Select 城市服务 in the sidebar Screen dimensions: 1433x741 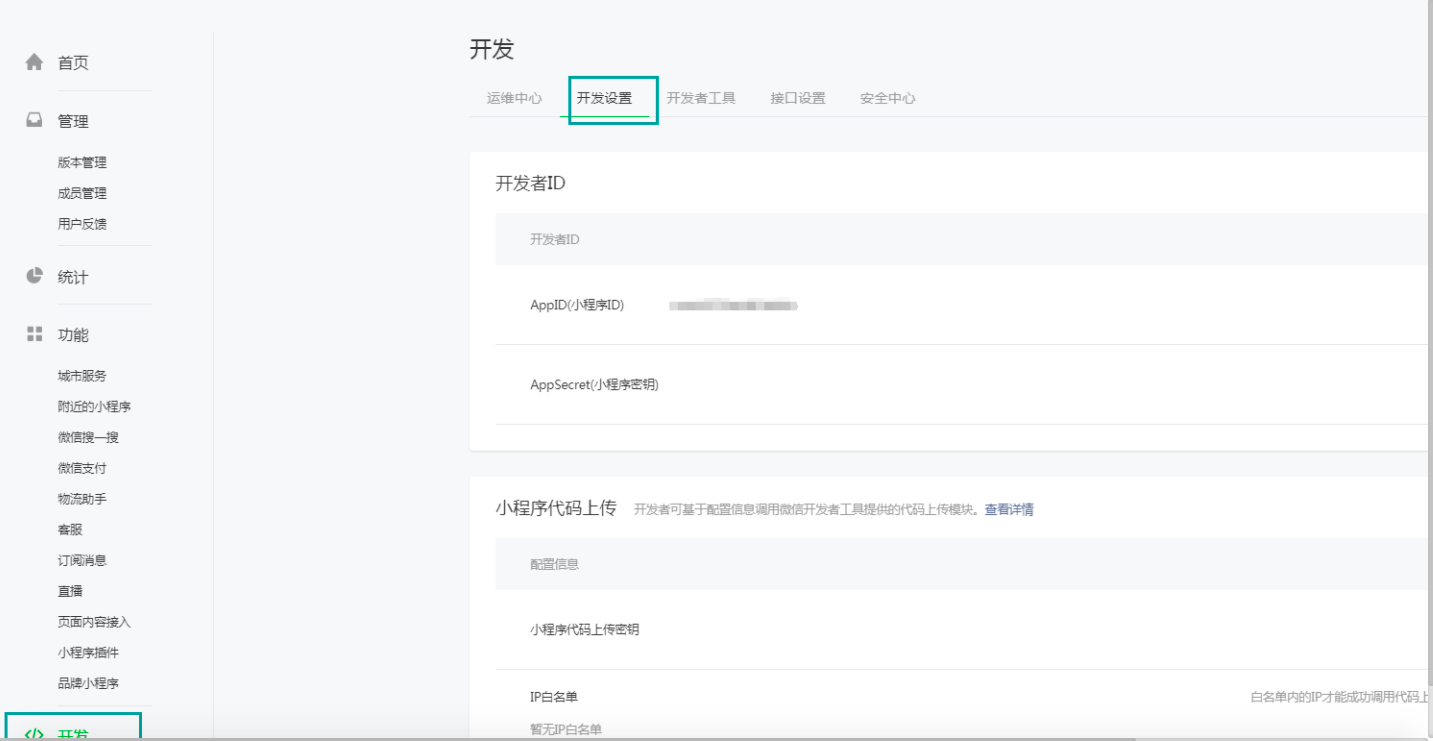(x=82, y=376)
